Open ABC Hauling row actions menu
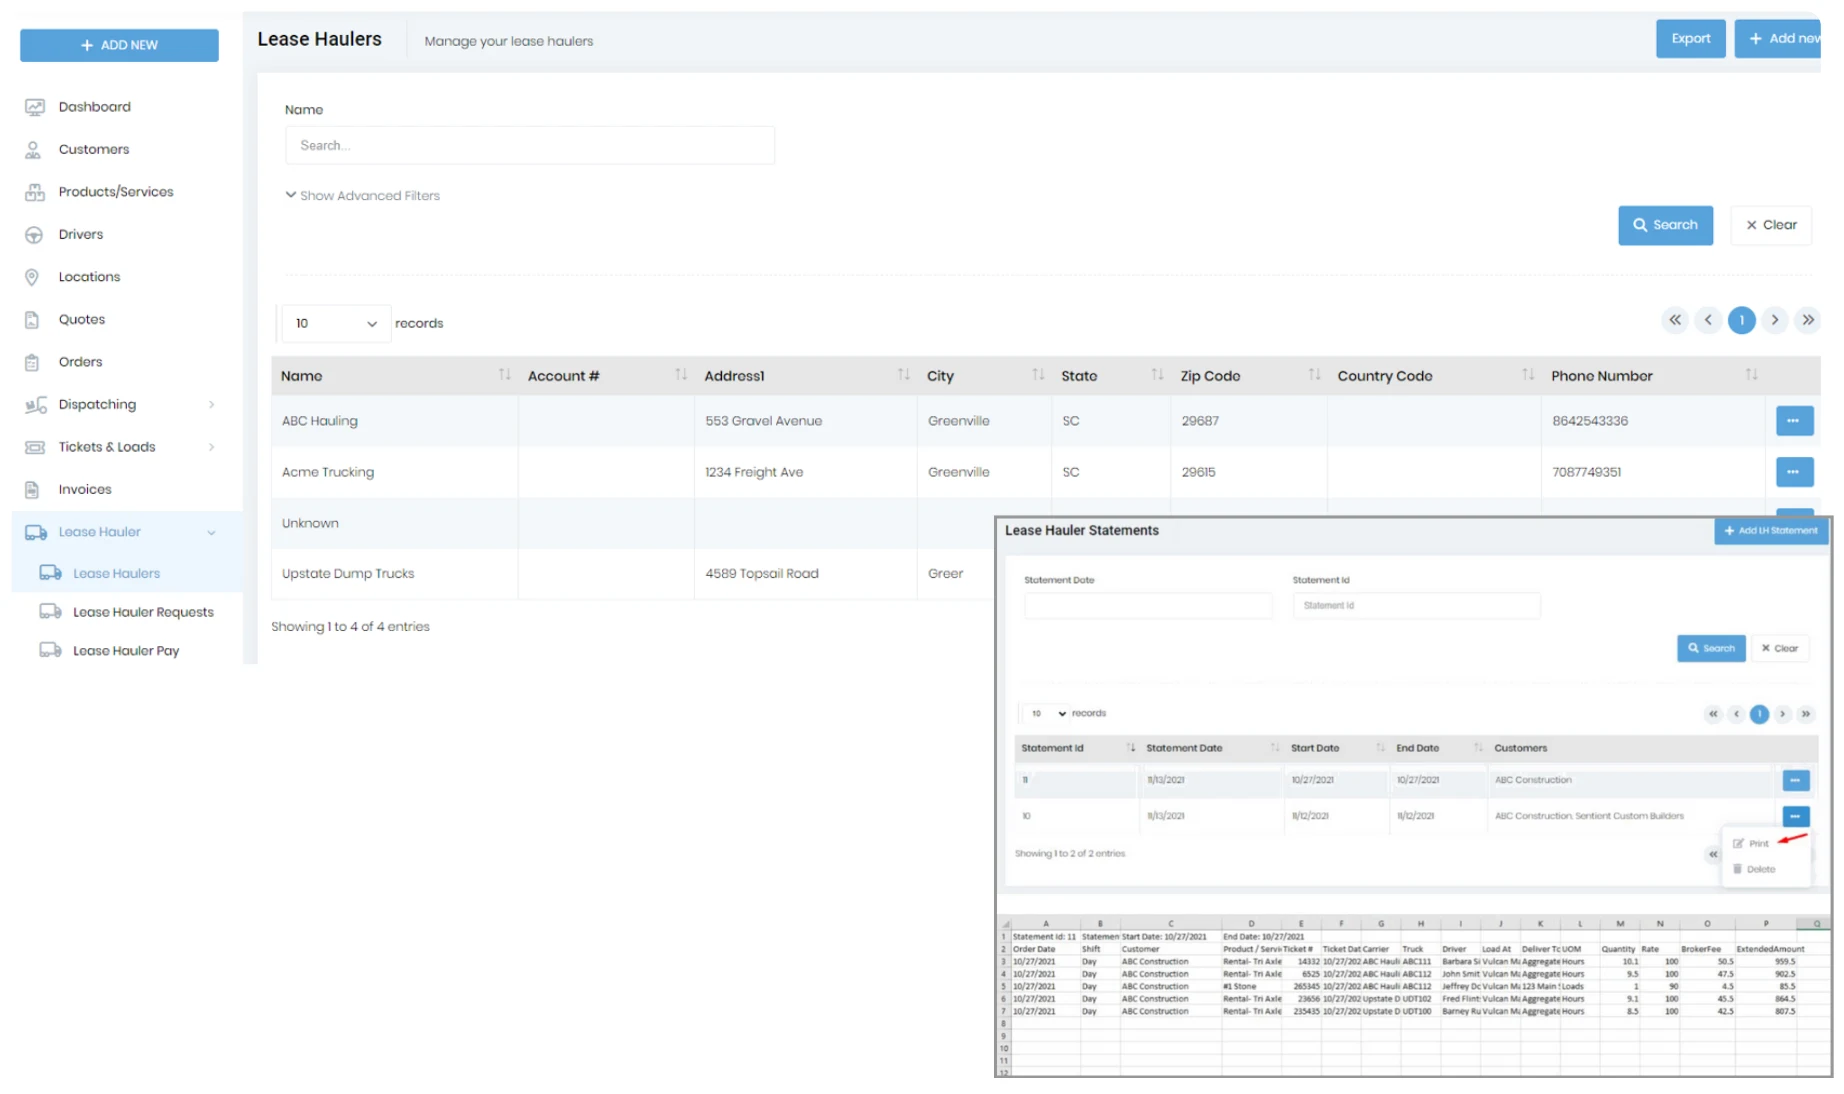 [1794, 420]
